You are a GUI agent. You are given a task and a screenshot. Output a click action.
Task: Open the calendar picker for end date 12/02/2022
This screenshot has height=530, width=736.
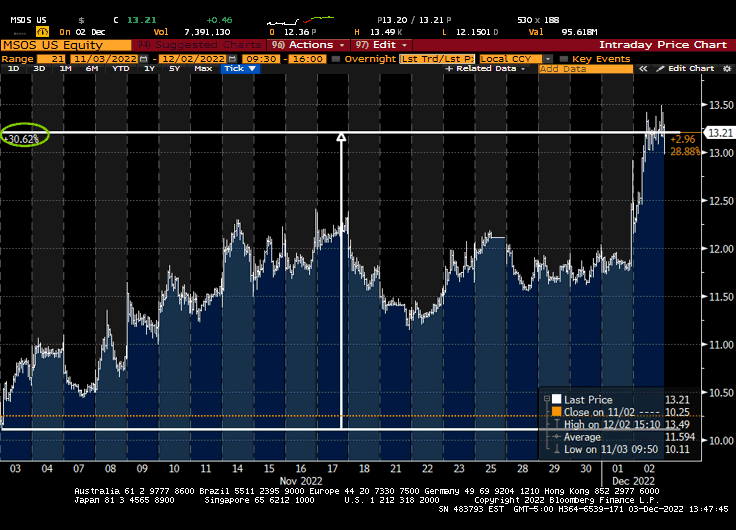tap(232, 59)
